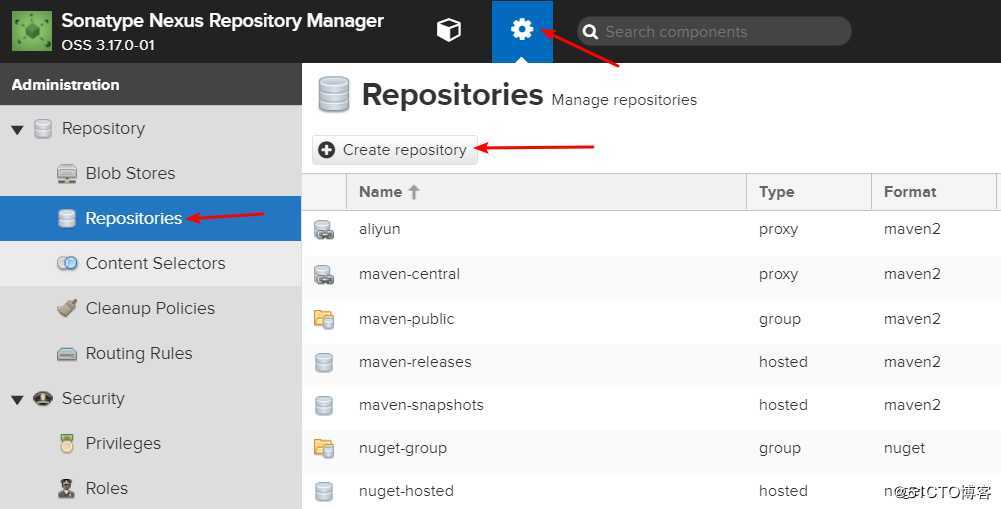The image size is (1001, 509).
Task: Click the Sonatype Nexus Repository Manager title
Action: point(222,20)
